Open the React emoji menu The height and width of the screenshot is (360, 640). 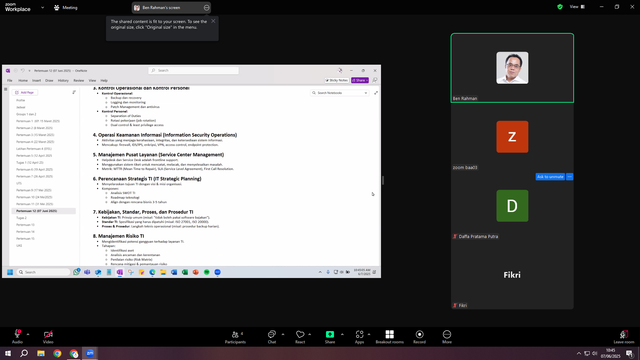tap(300, 337)
